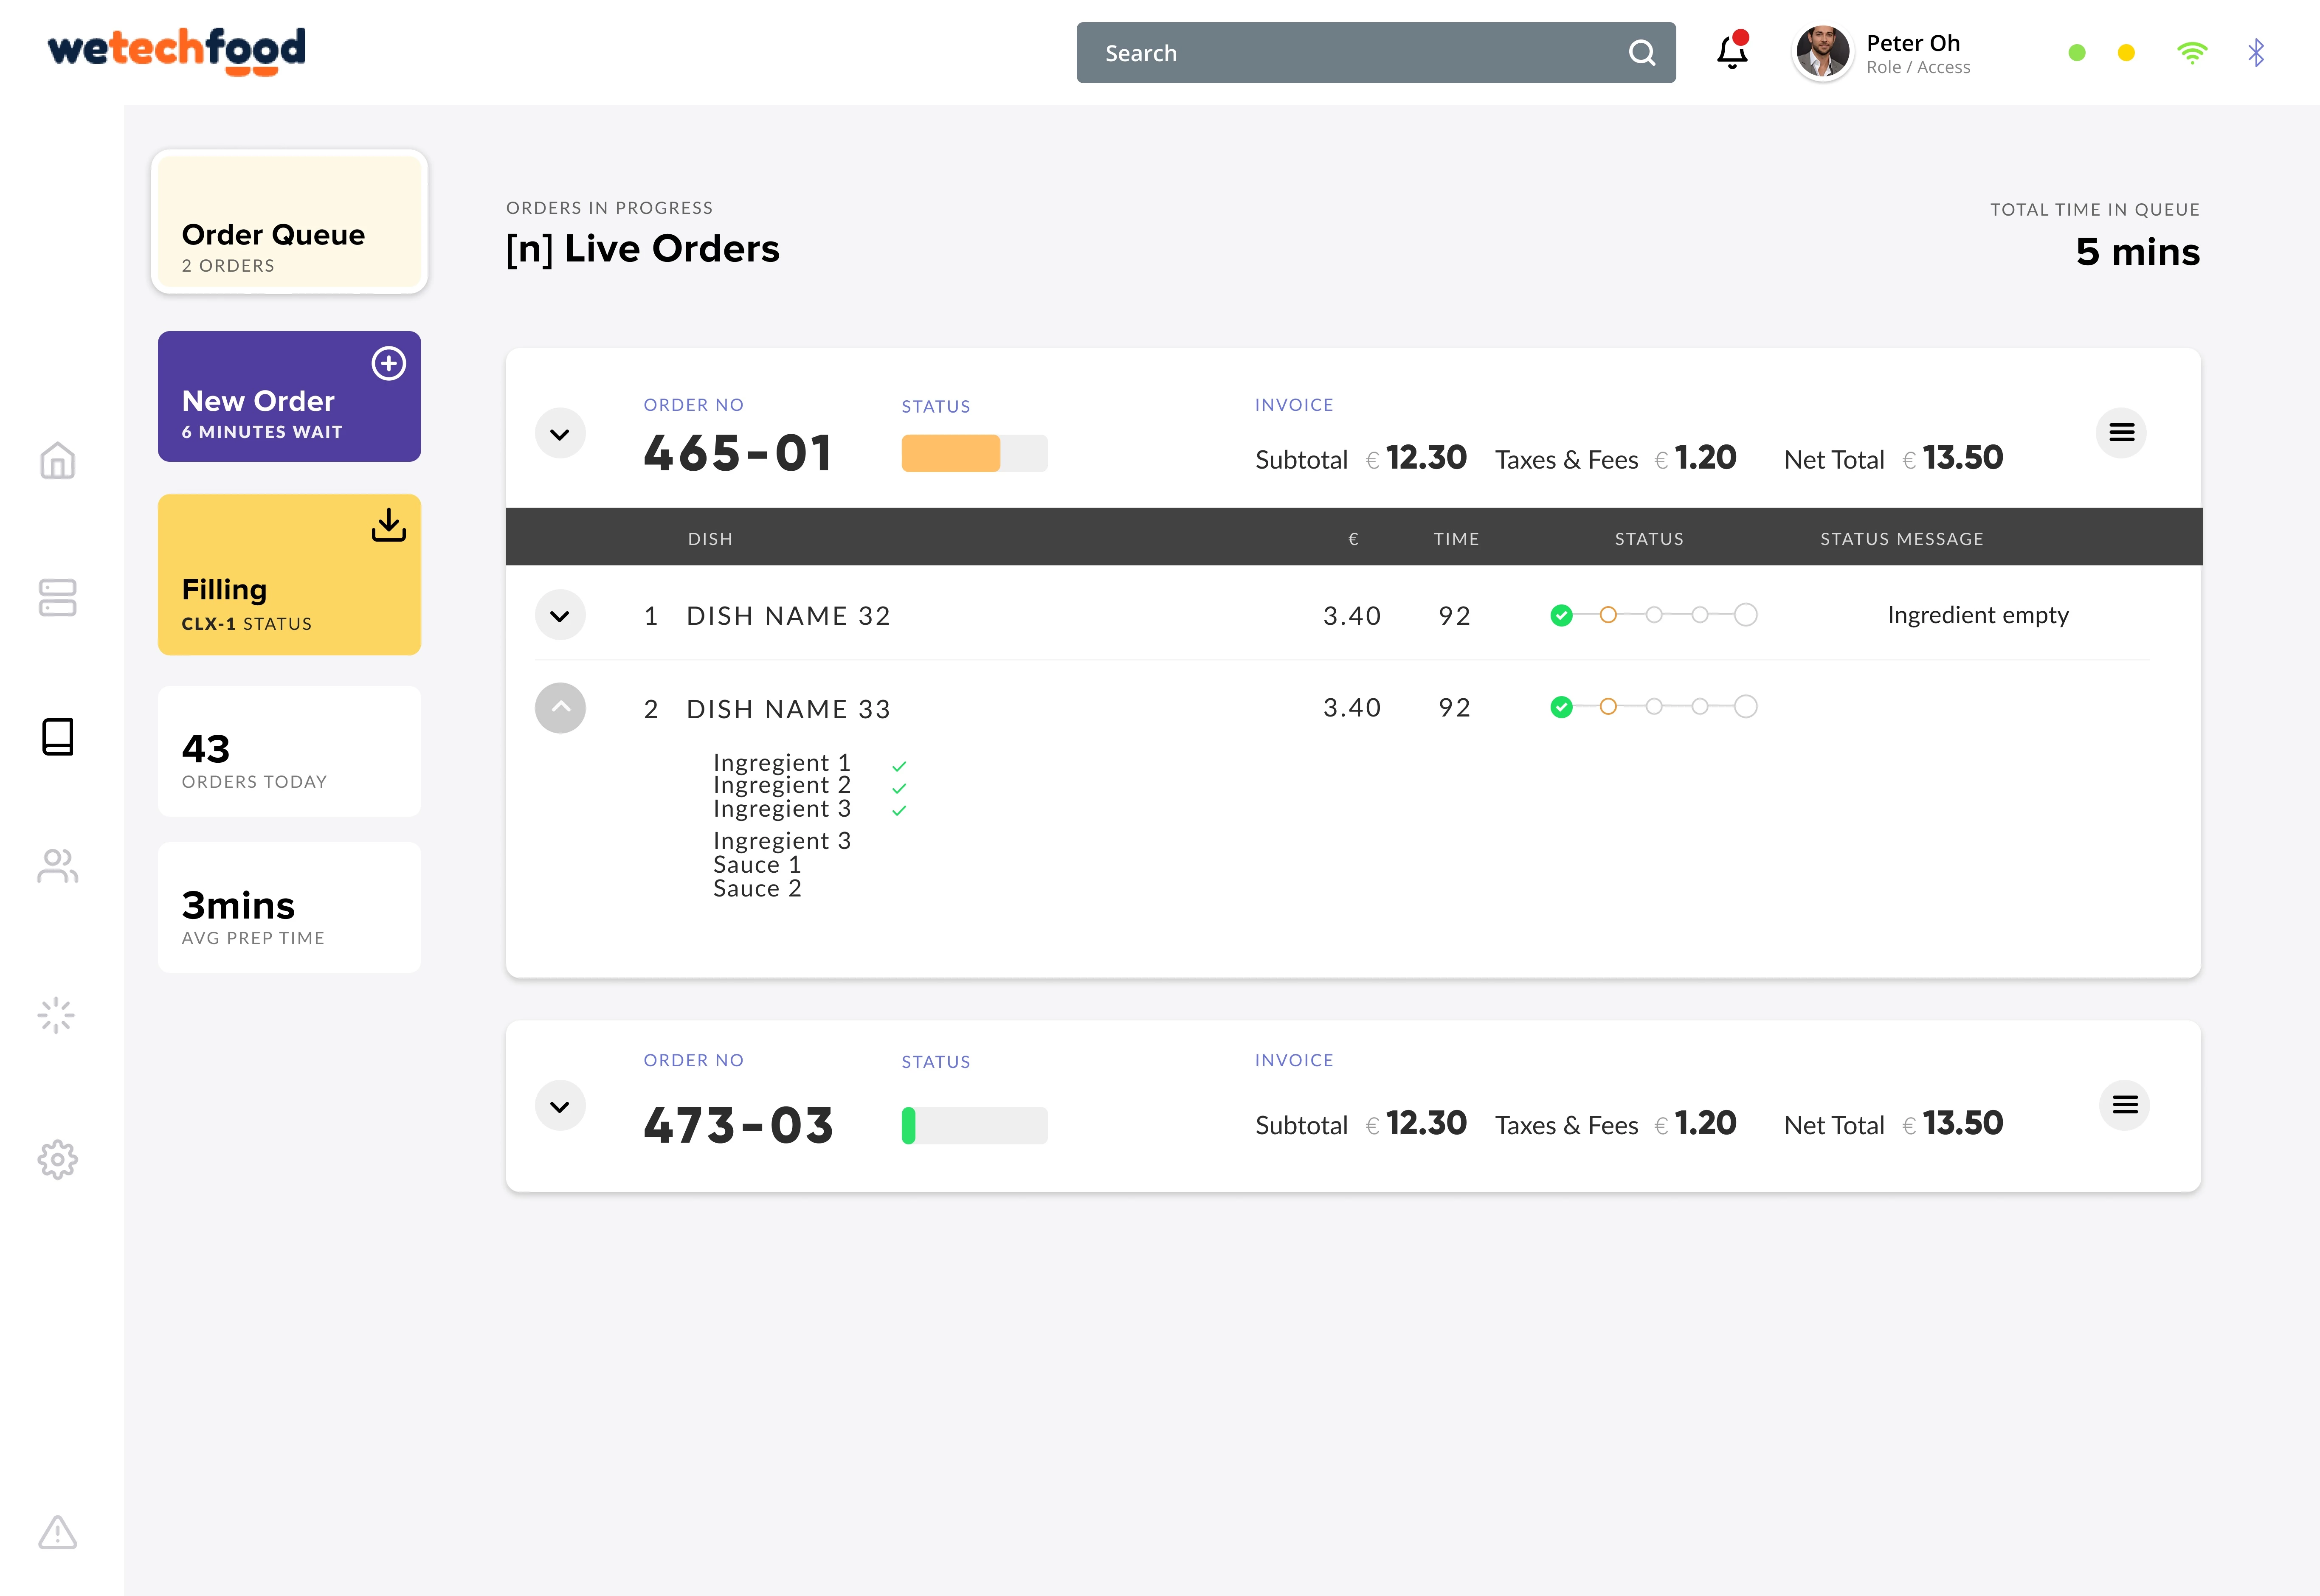Image resolution: width=2320 pixels, height=1596 pixels.
Task: Click the search magnifier icon
Action: [x=1642, y=52]
